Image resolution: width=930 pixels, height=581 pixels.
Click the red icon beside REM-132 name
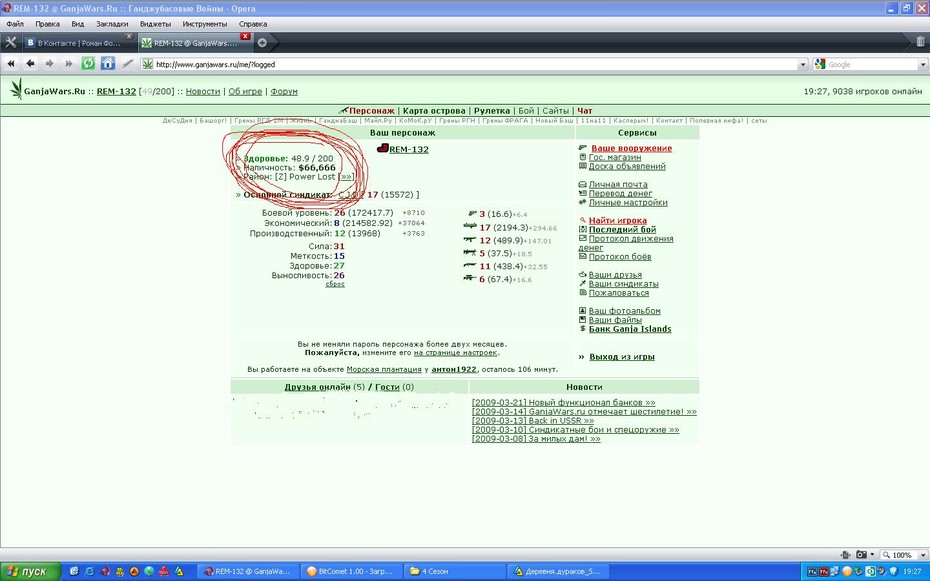383,148
